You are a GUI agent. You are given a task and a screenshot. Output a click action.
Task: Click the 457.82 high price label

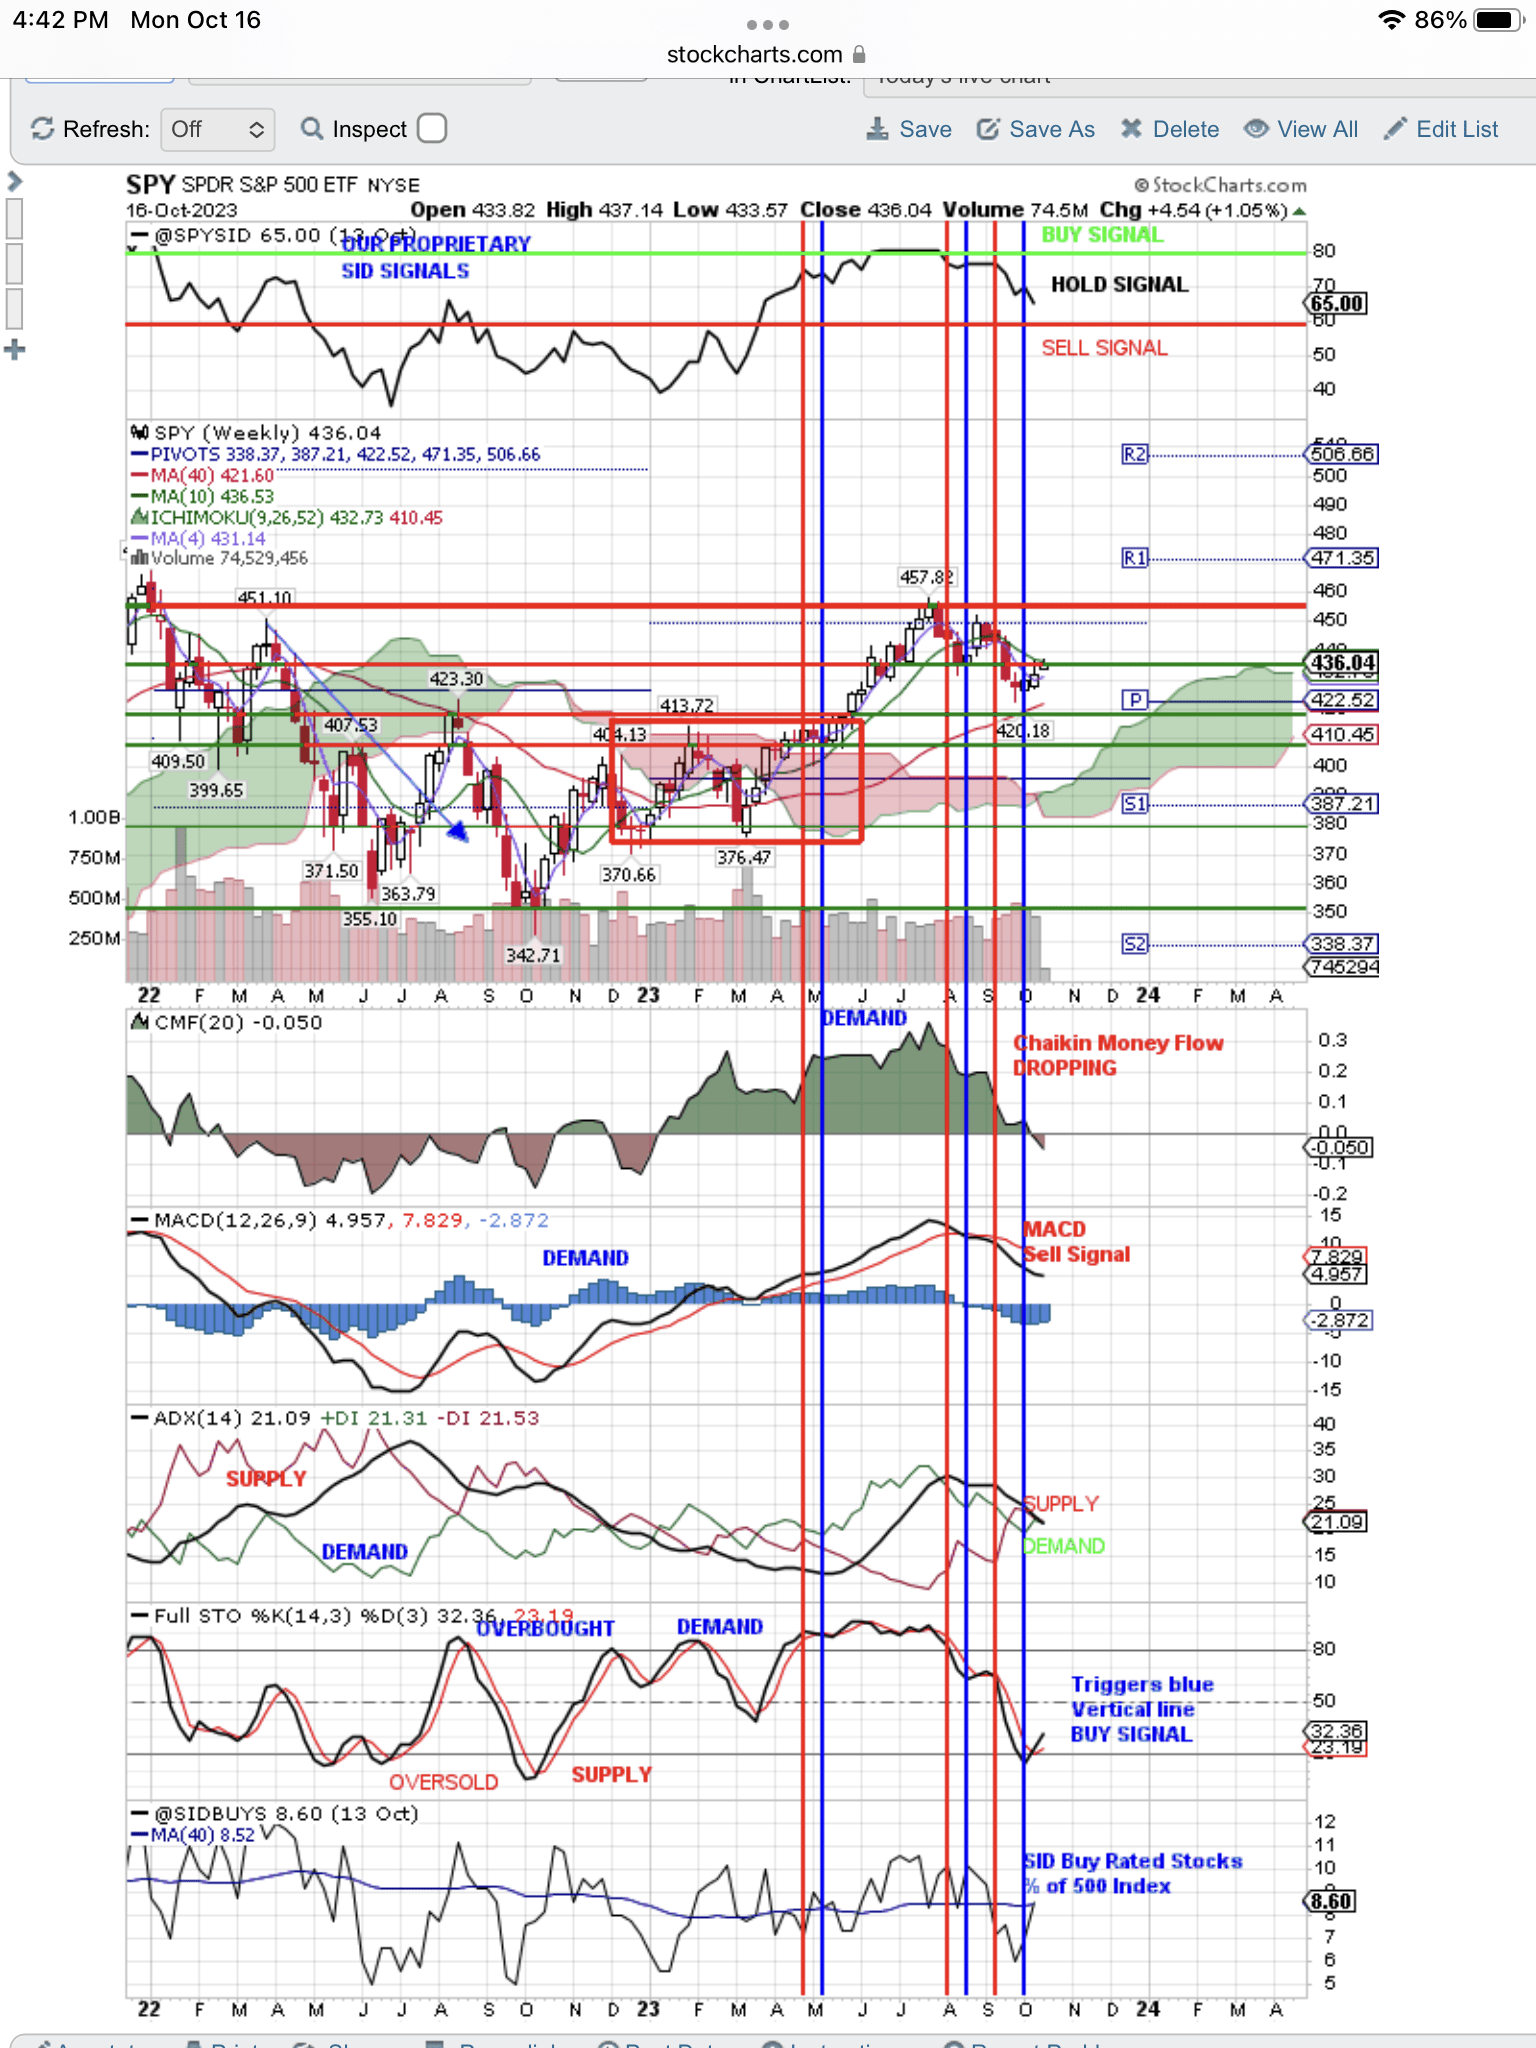[x=927, y=577]
